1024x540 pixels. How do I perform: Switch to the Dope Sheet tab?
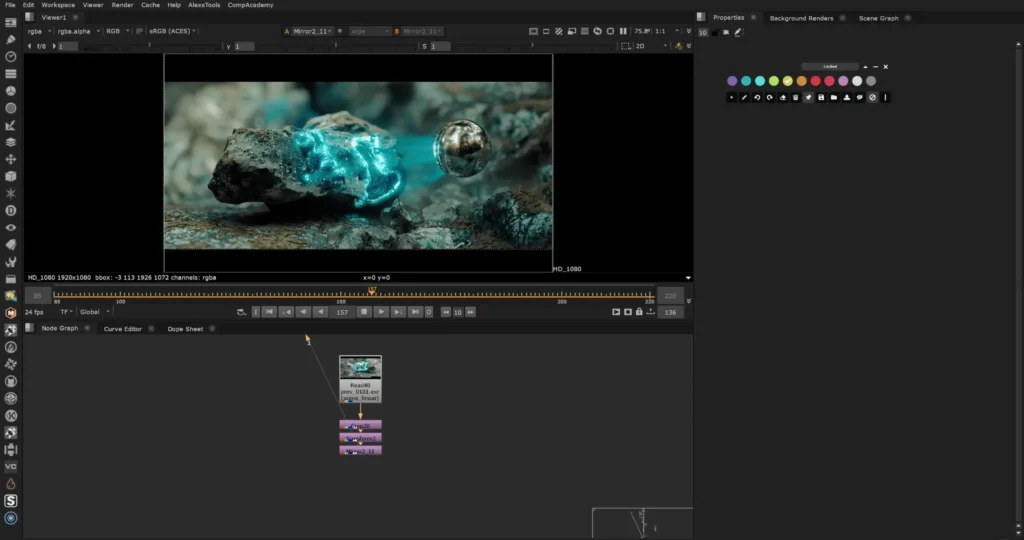point(185,329)
